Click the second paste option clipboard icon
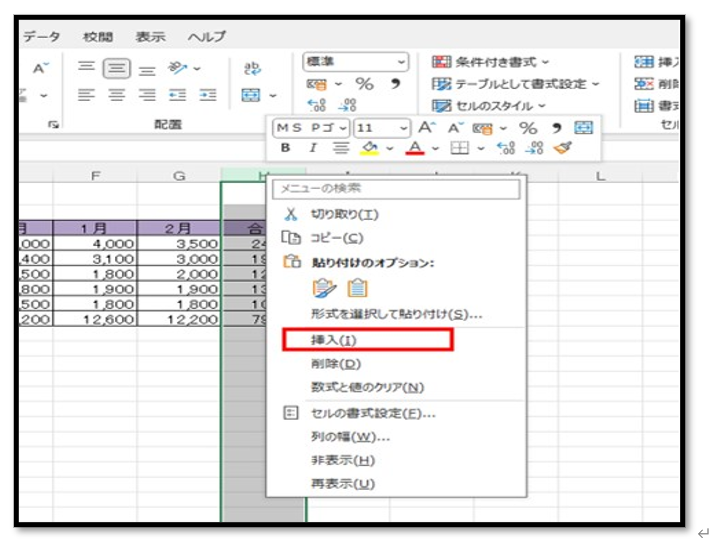 357,288
